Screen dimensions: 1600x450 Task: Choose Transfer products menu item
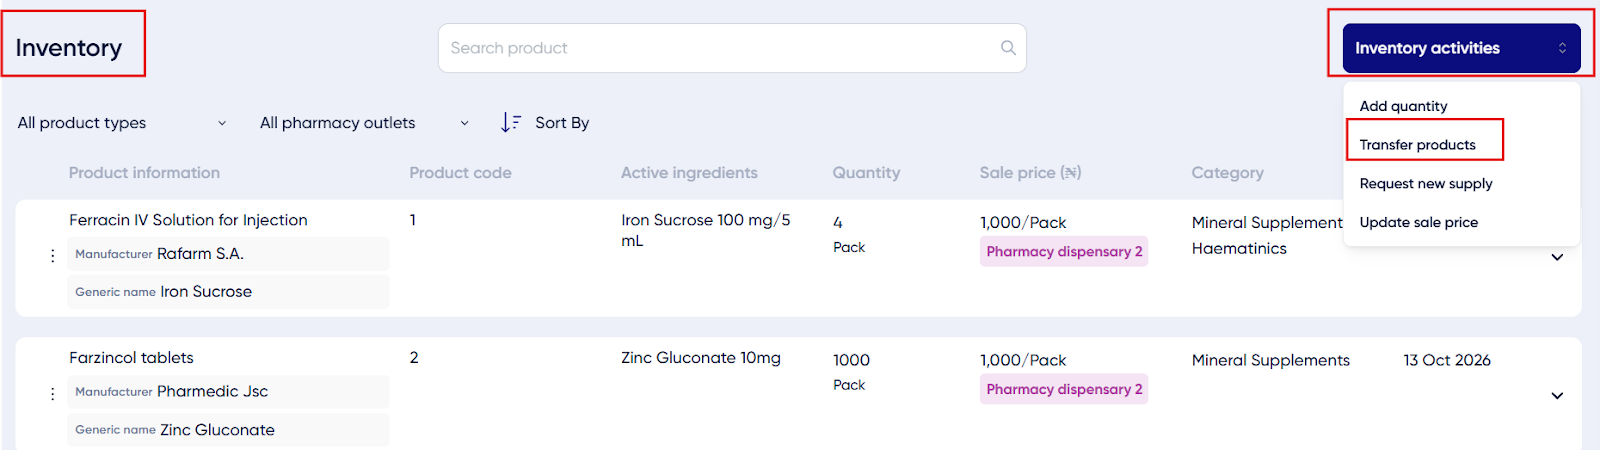click(1417, 145)
